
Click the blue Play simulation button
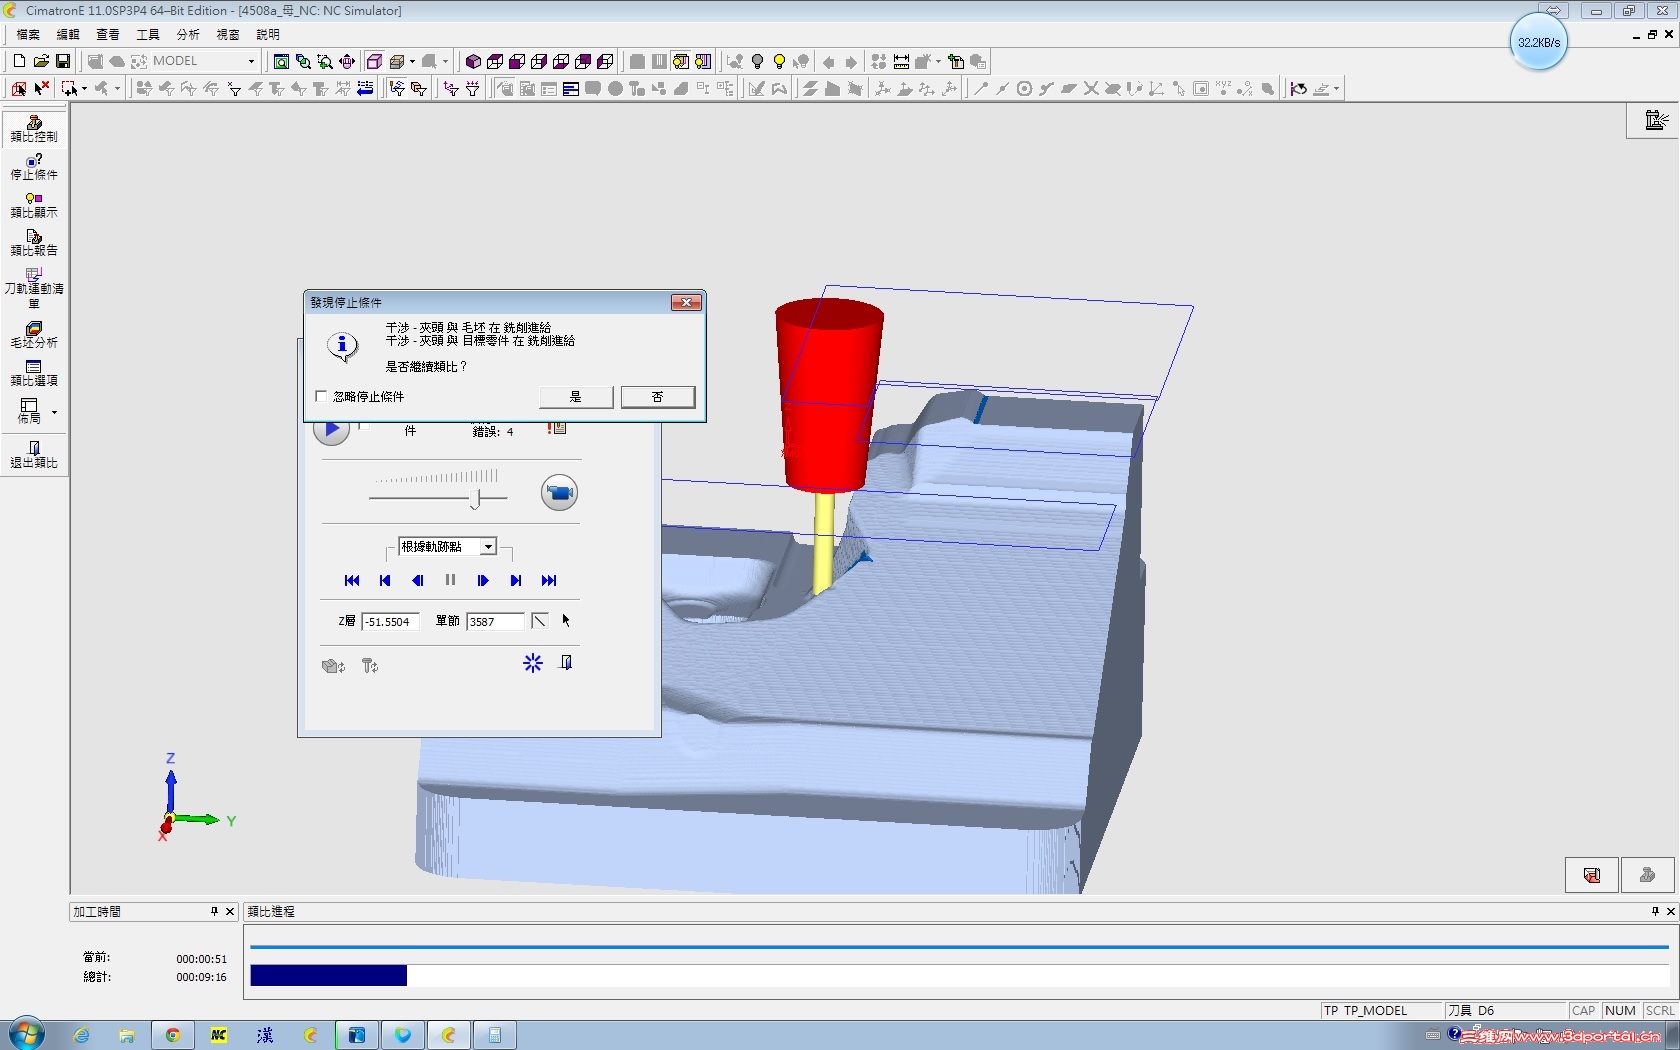[331, 431]
